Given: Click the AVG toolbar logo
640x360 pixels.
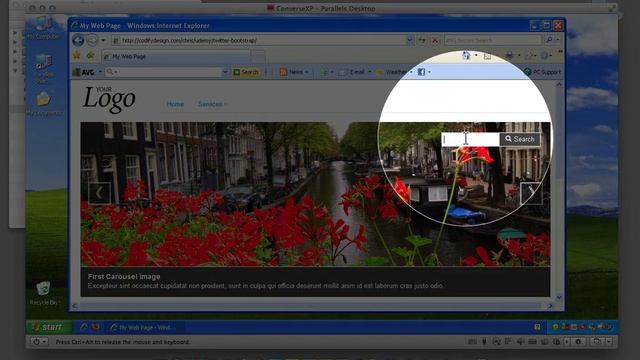Looking at the screenshot, I should [x=83, y=72].
